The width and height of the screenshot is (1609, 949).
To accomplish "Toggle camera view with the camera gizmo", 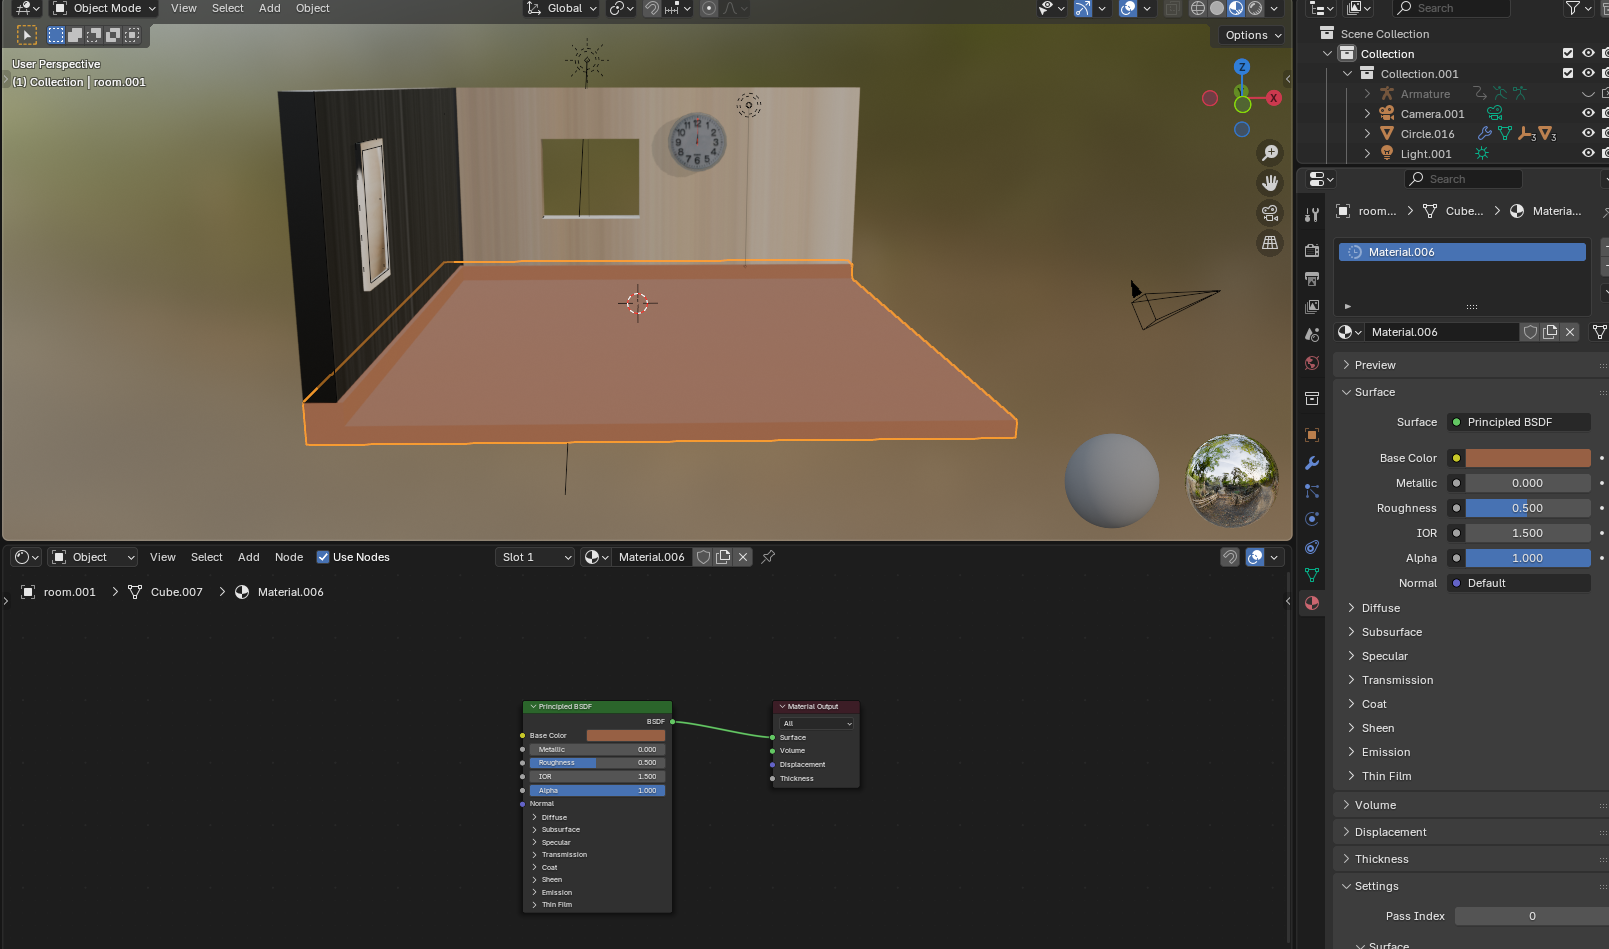I will [x=1270, y=212].
